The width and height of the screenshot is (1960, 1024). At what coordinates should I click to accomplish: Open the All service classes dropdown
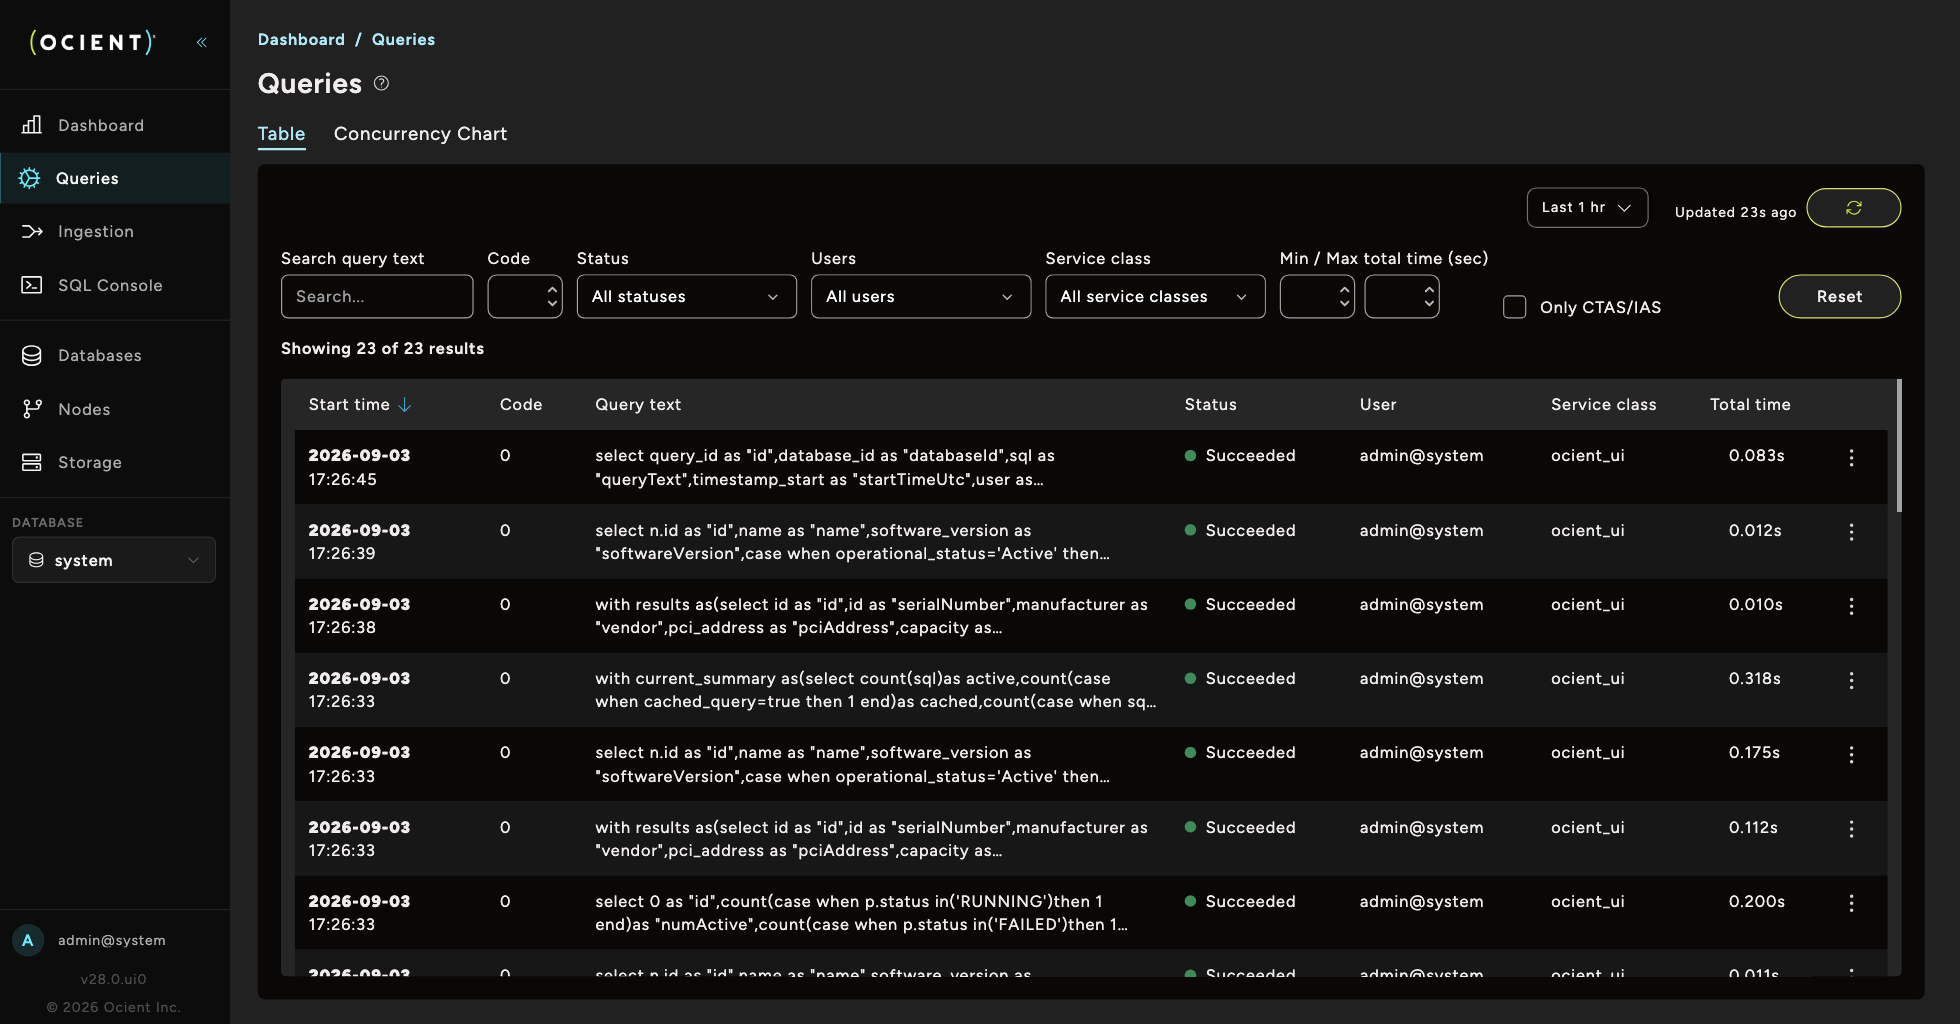point(1155,297)
